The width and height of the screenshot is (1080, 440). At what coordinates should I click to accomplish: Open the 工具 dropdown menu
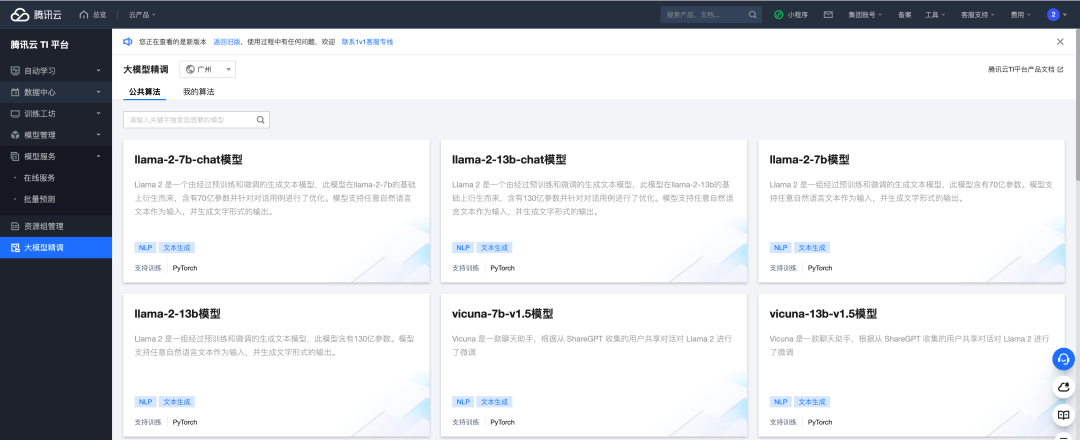coord(935,14)
